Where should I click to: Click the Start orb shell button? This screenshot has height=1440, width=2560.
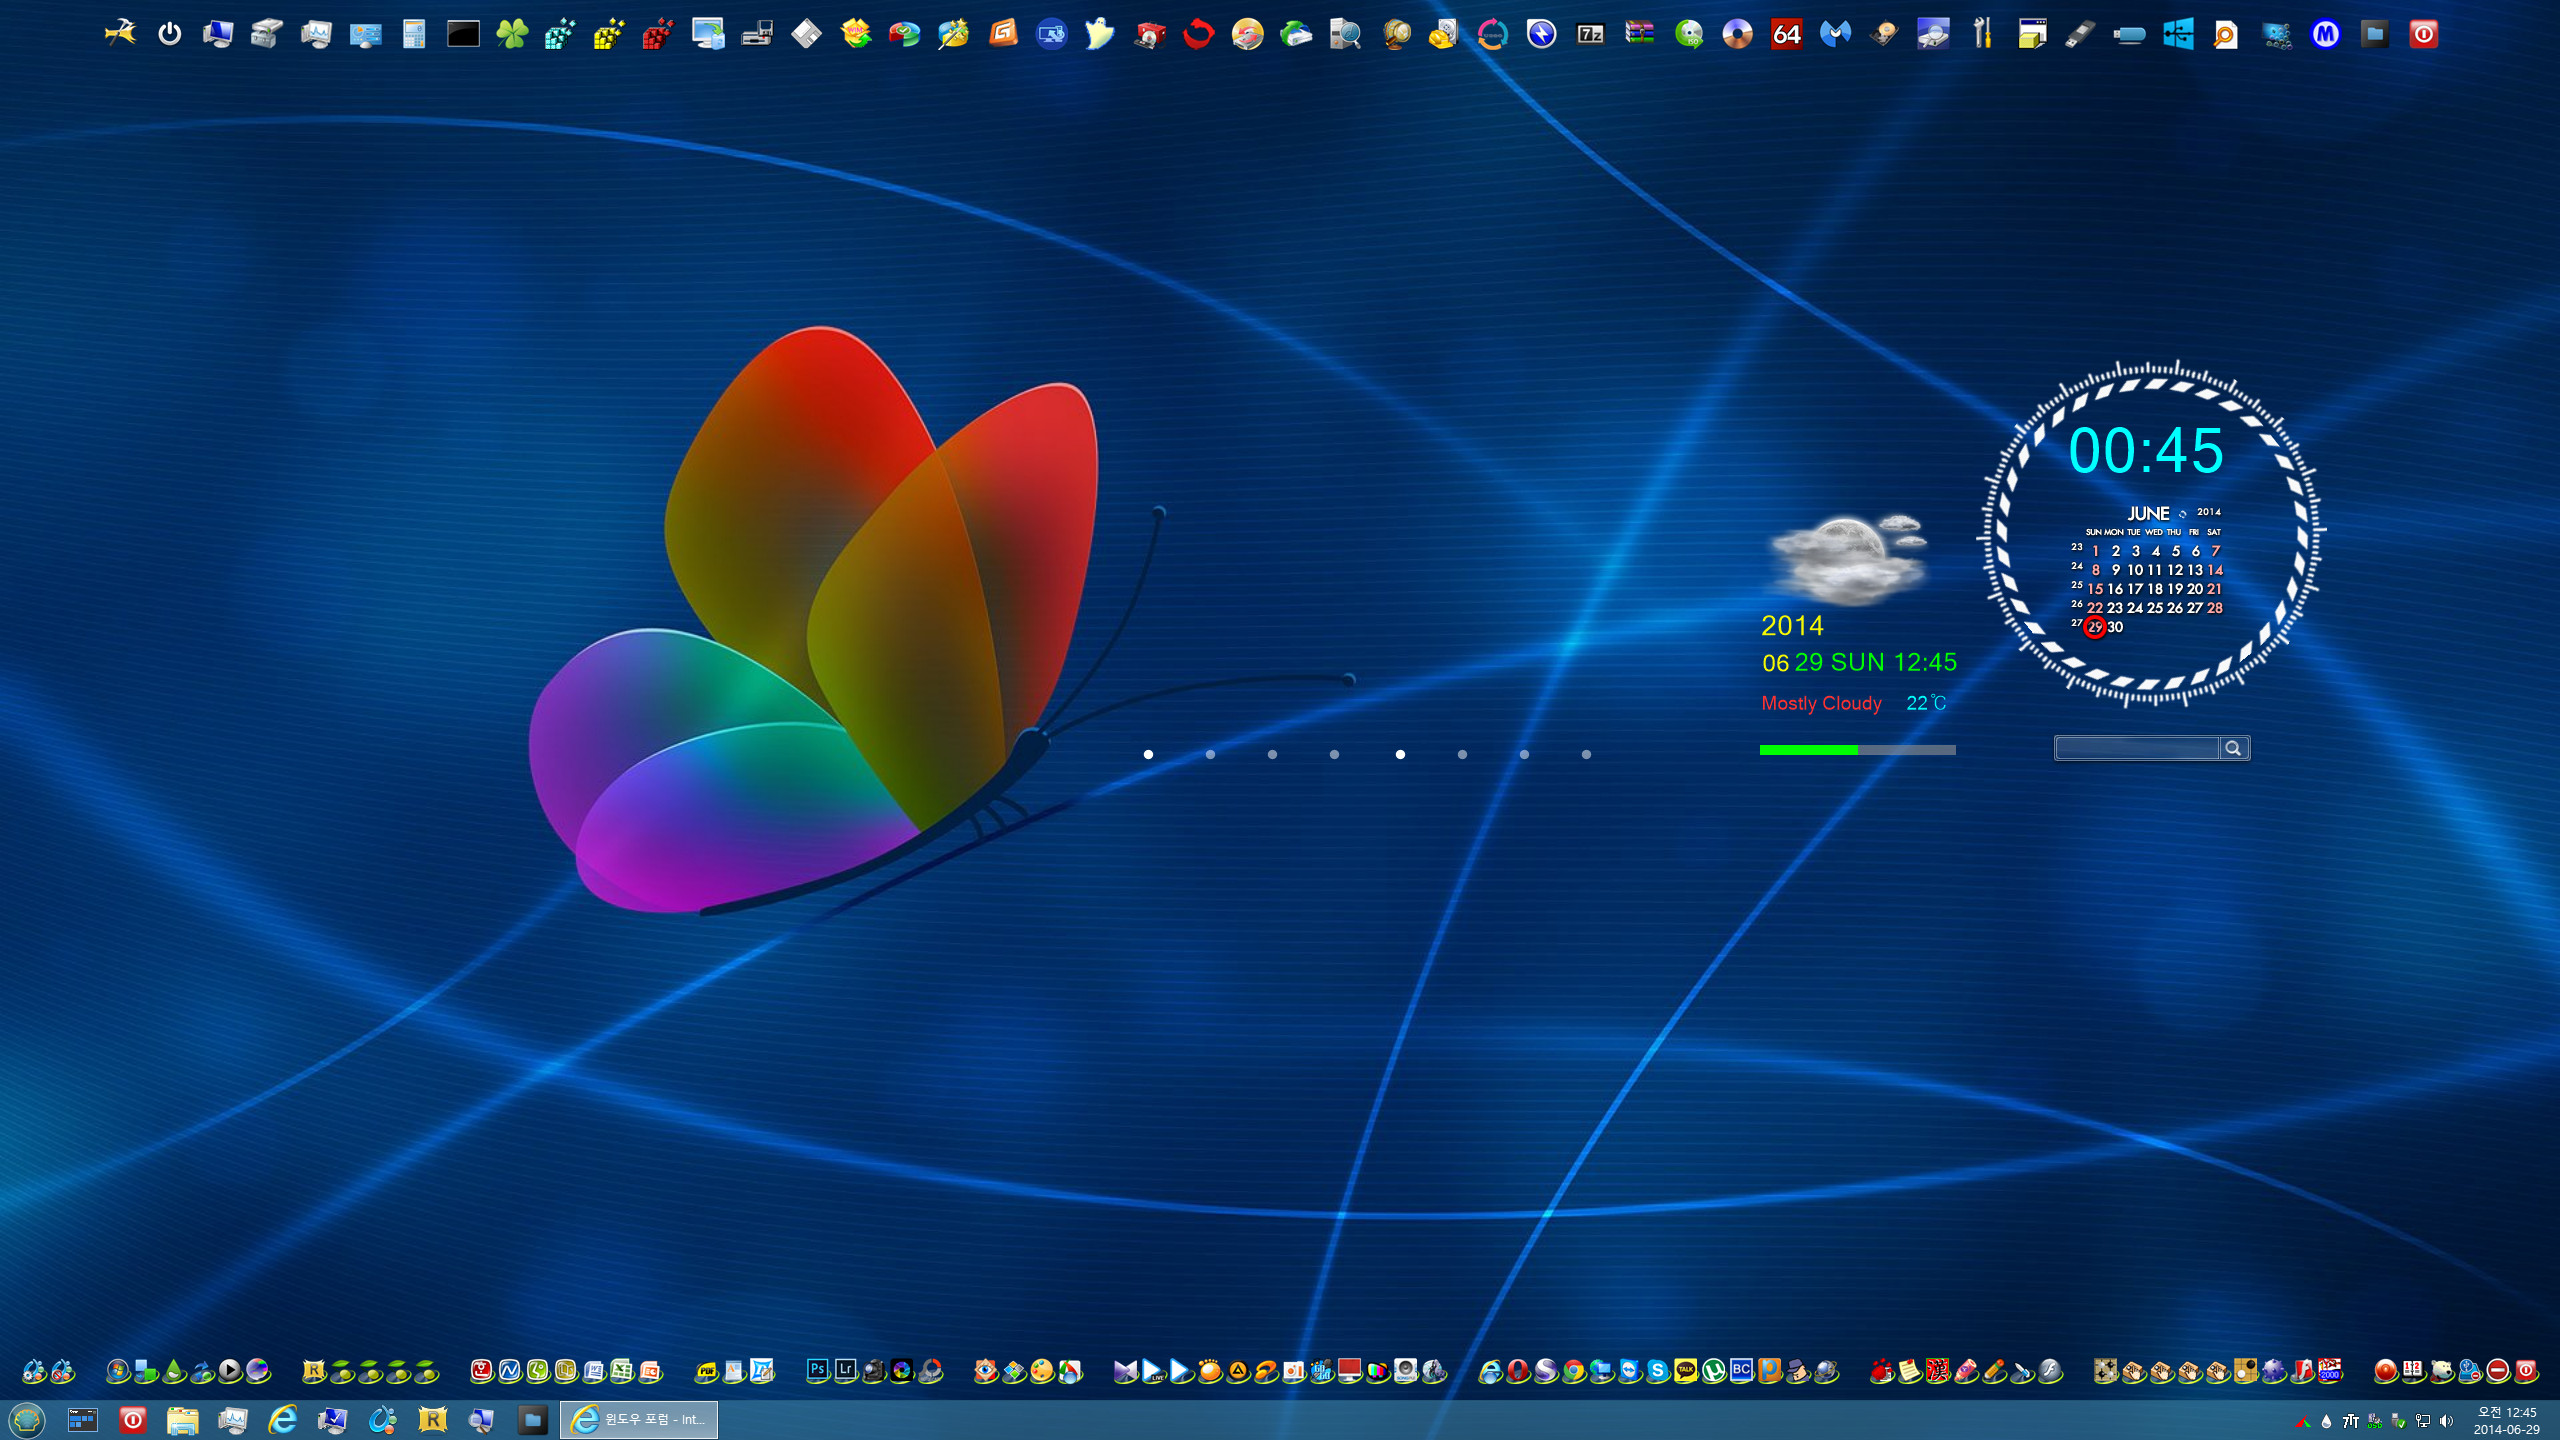click(27, 1420)
